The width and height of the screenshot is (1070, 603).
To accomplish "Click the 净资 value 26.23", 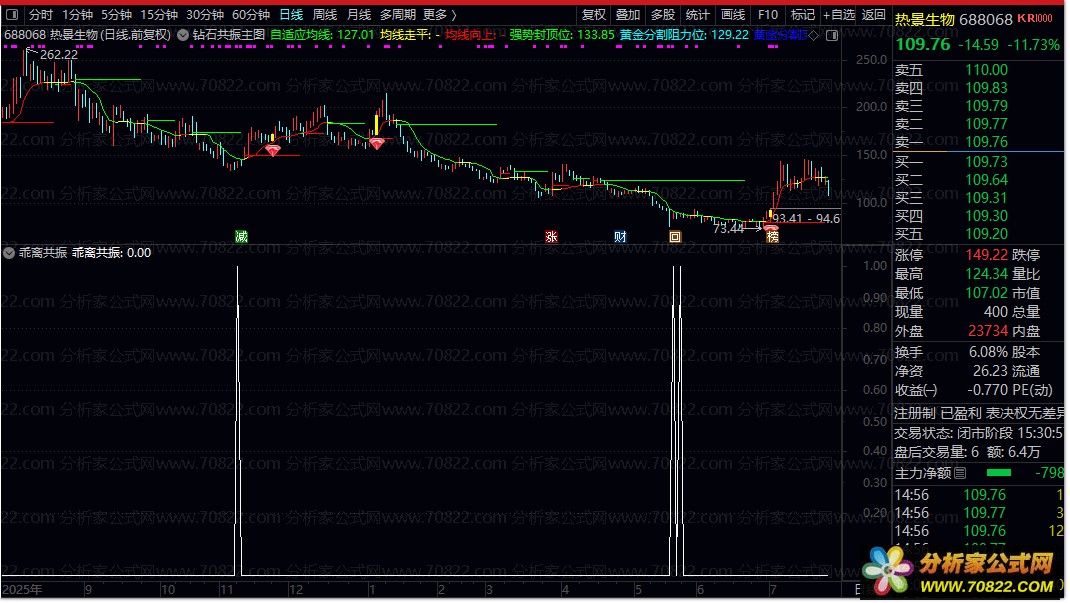I will 990,370.
